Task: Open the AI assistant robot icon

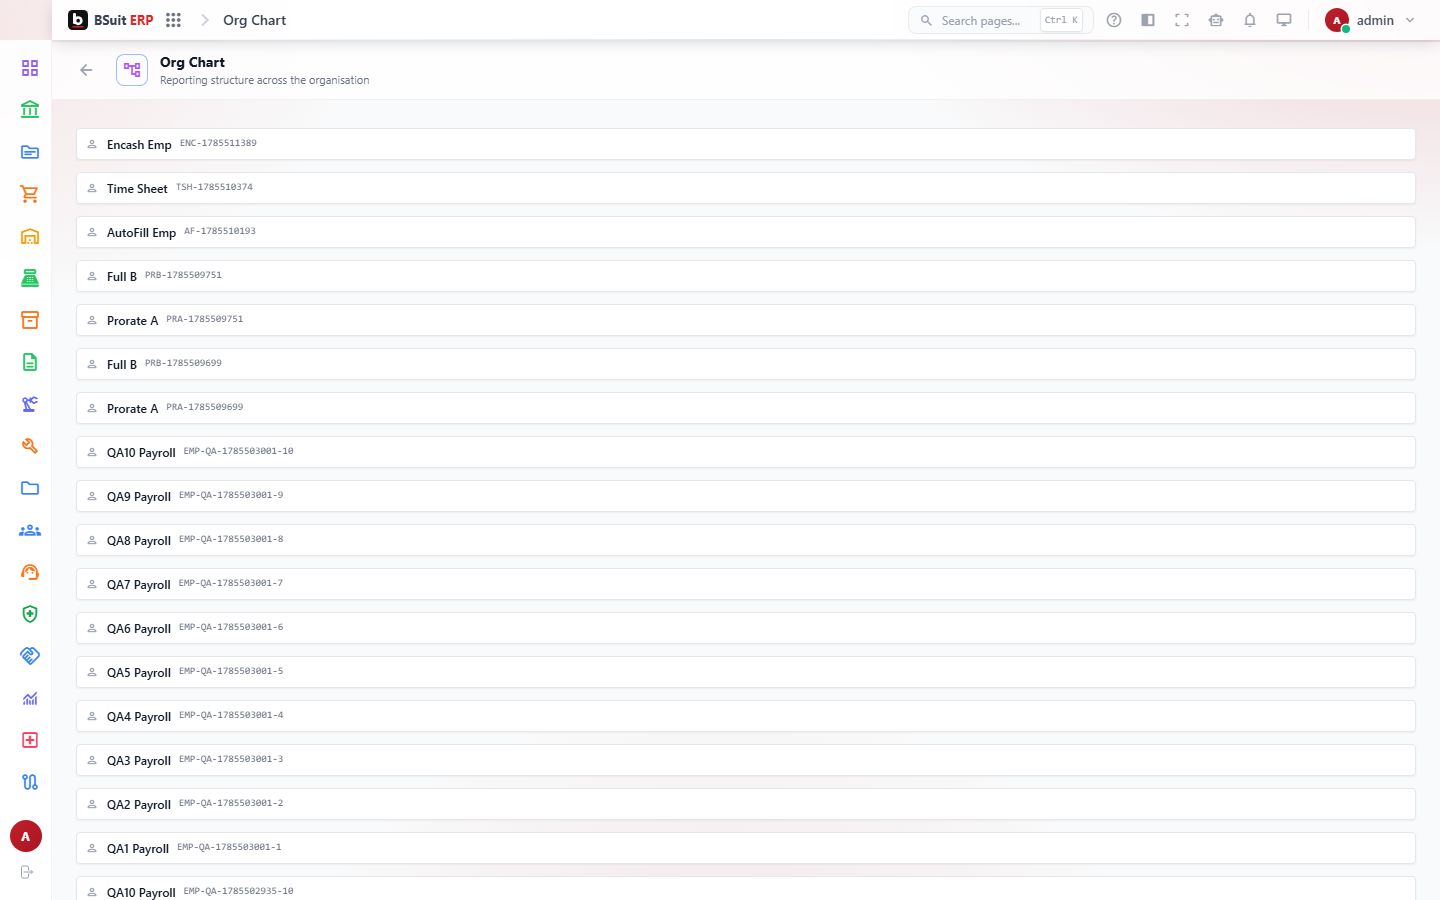Action: click(1216, 20)
